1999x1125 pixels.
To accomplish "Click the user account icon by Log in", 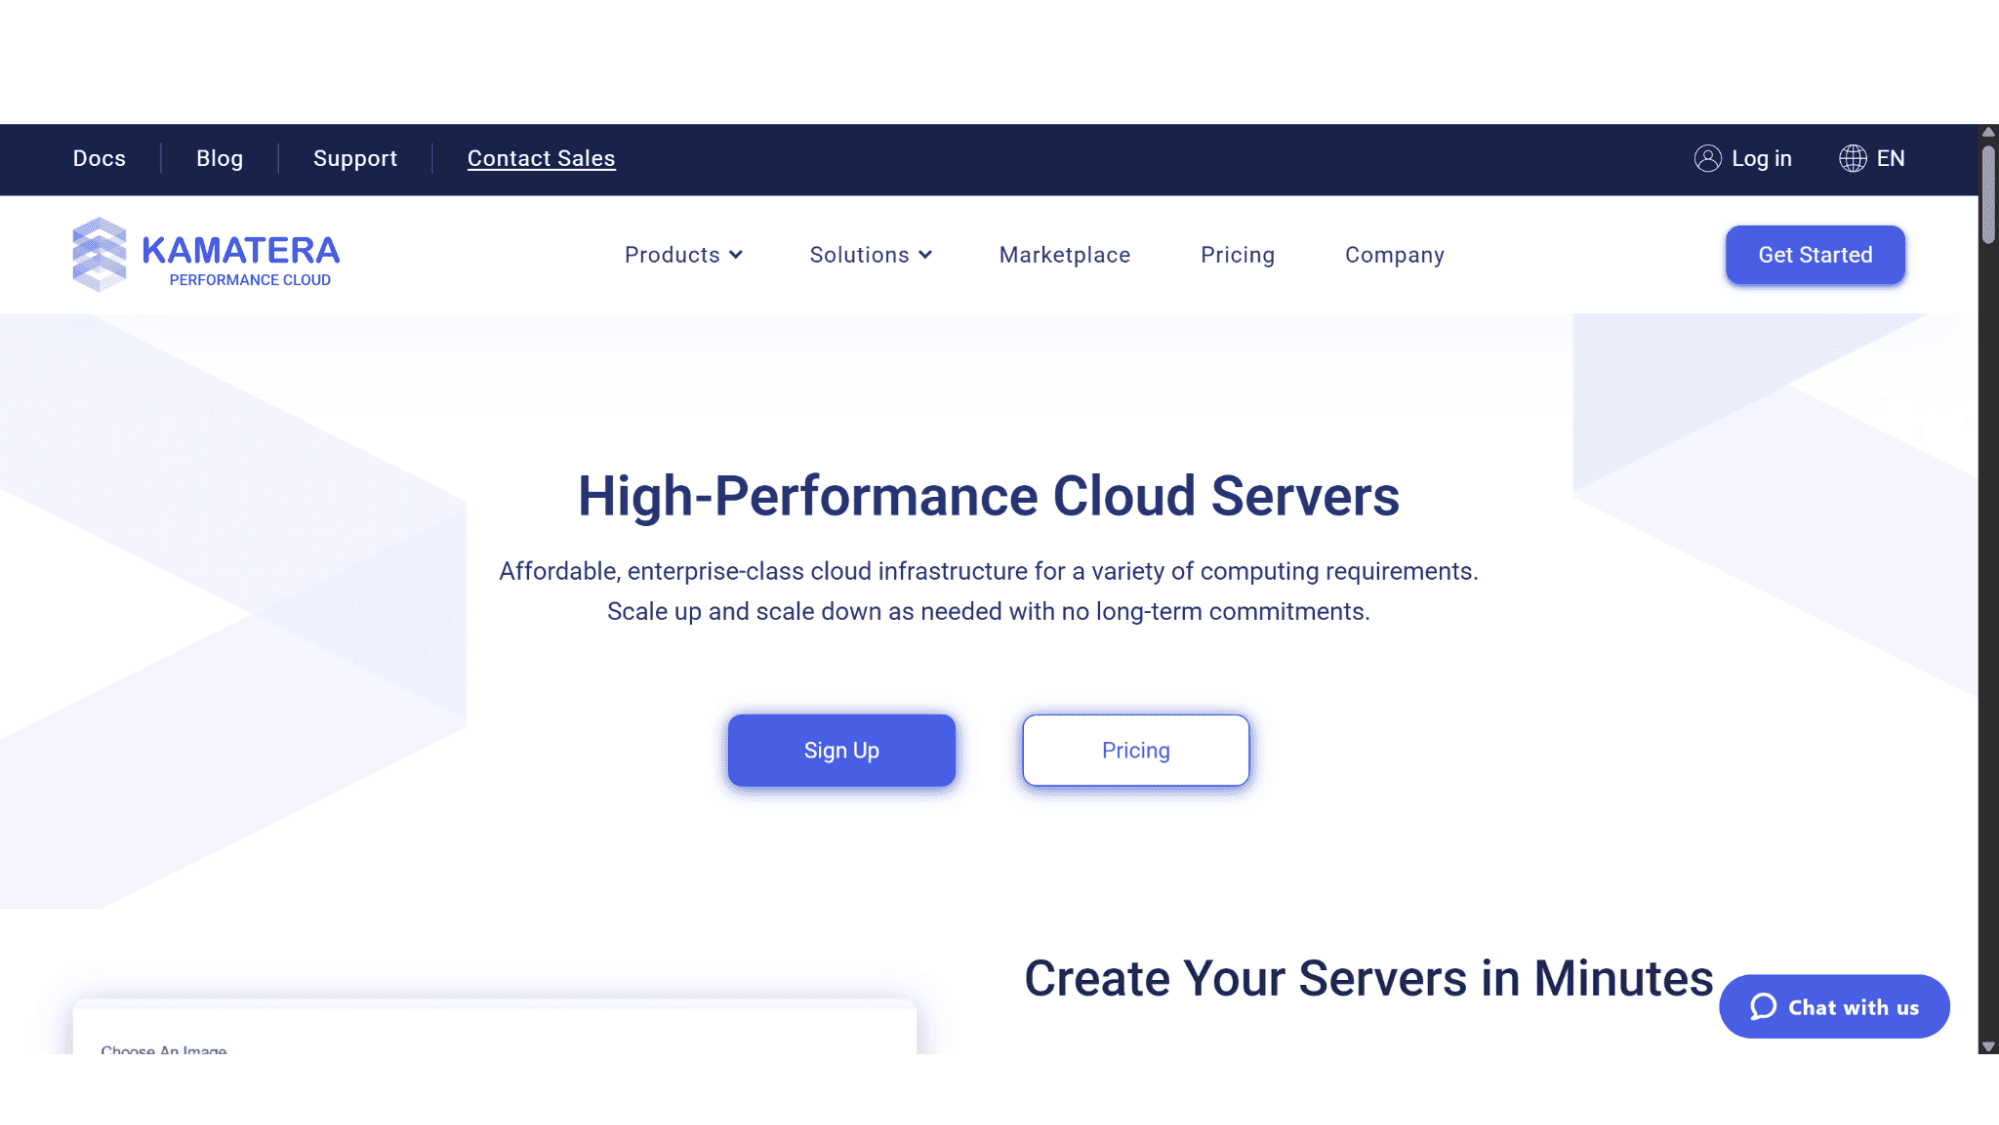I will 1707,158.
